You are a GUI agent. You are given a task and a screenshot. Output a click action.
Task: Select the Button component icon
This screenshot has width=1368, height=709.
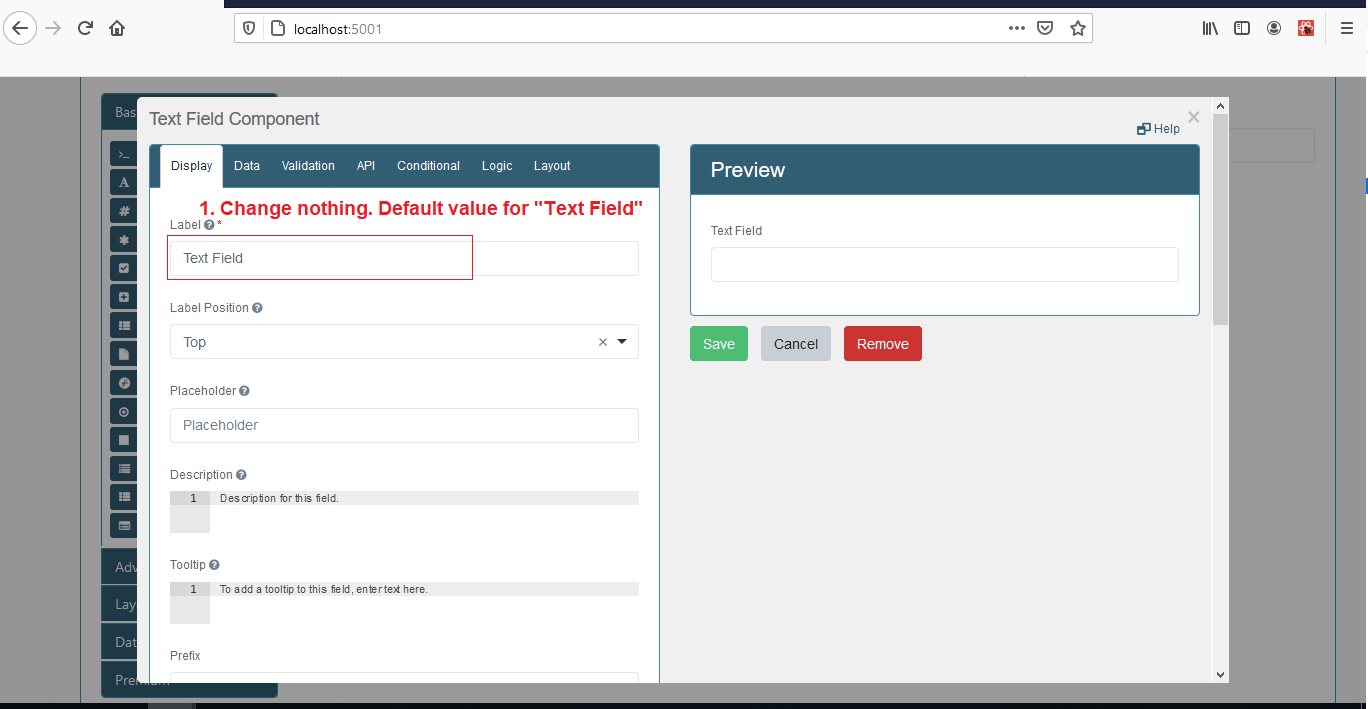coord(123,438)
